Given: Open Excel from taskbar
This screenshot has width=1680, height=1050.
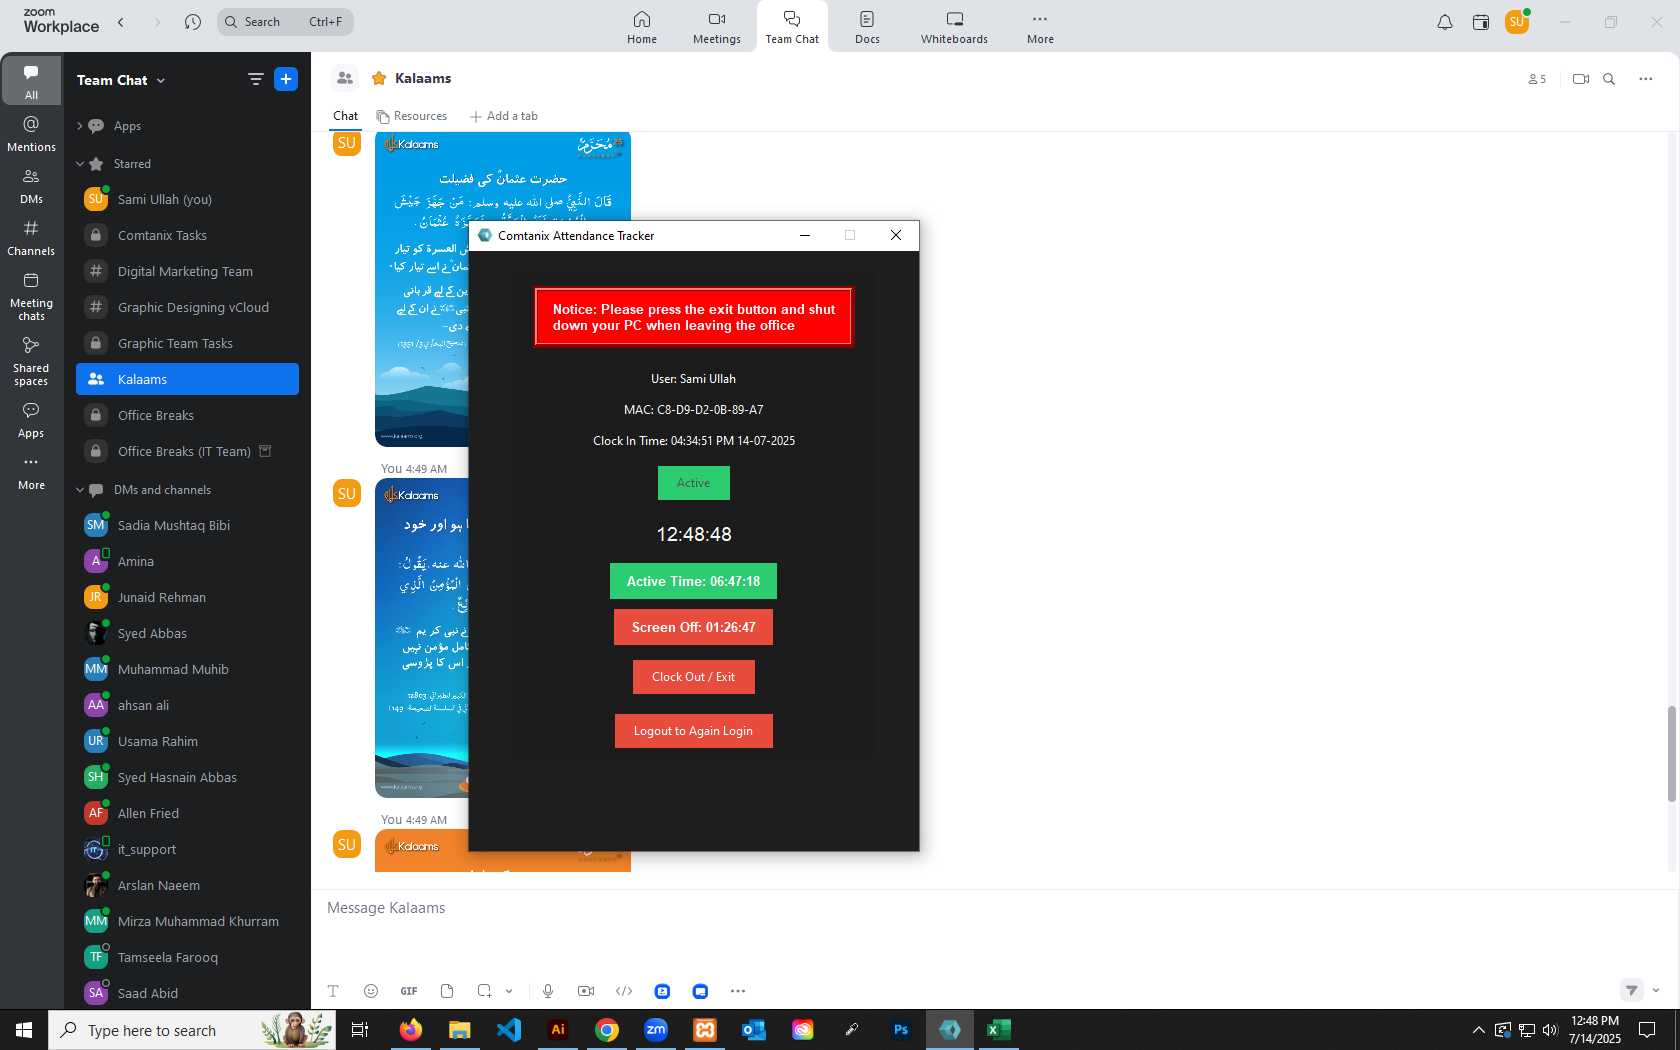Looking at the screenshot, I should coord(999,1030).
